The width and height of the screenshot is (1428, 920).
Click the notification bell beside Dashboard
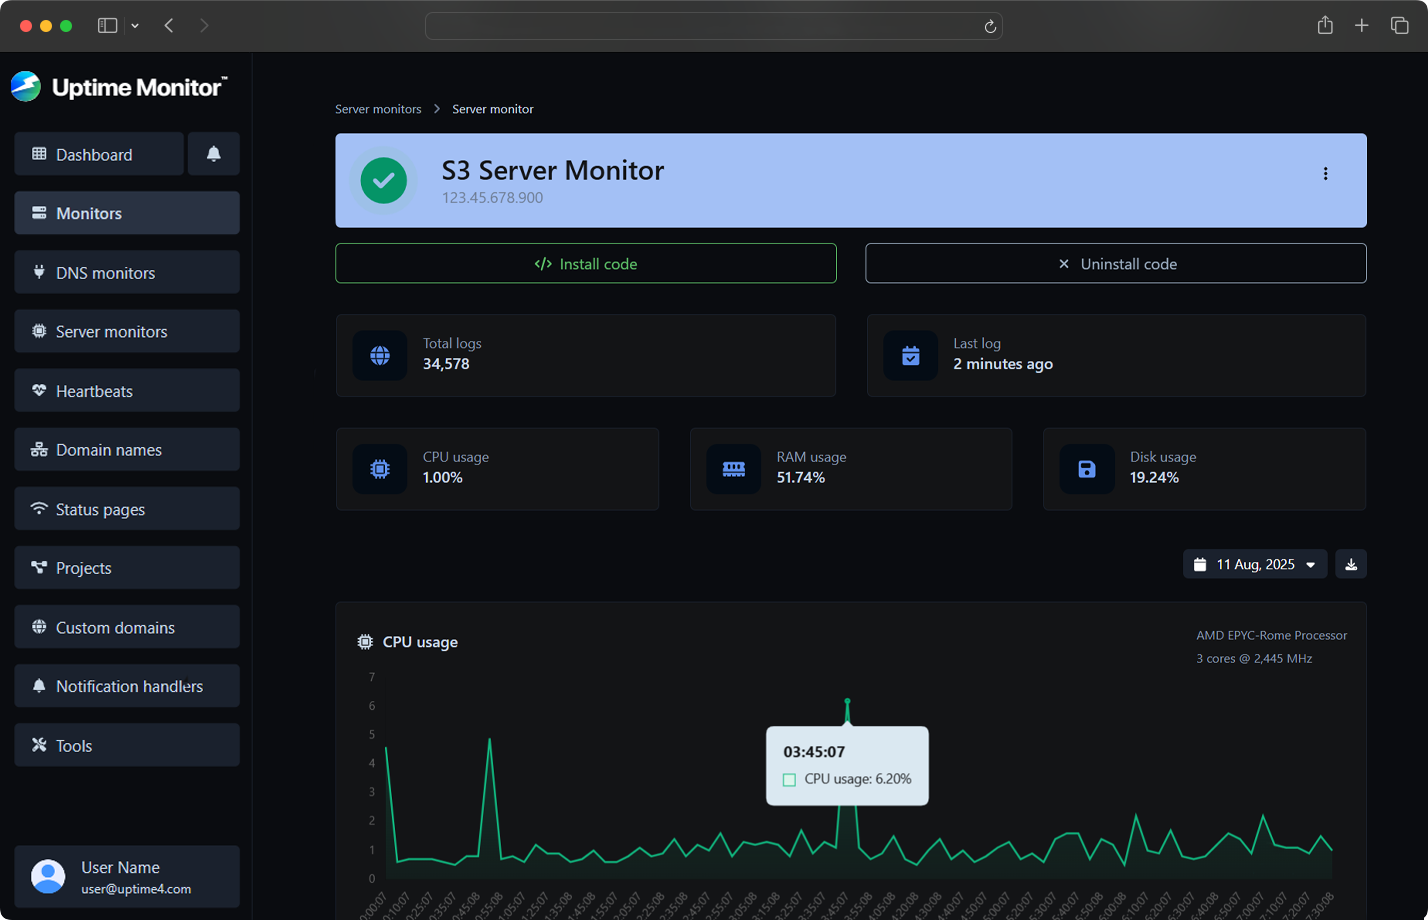(213, 154)
